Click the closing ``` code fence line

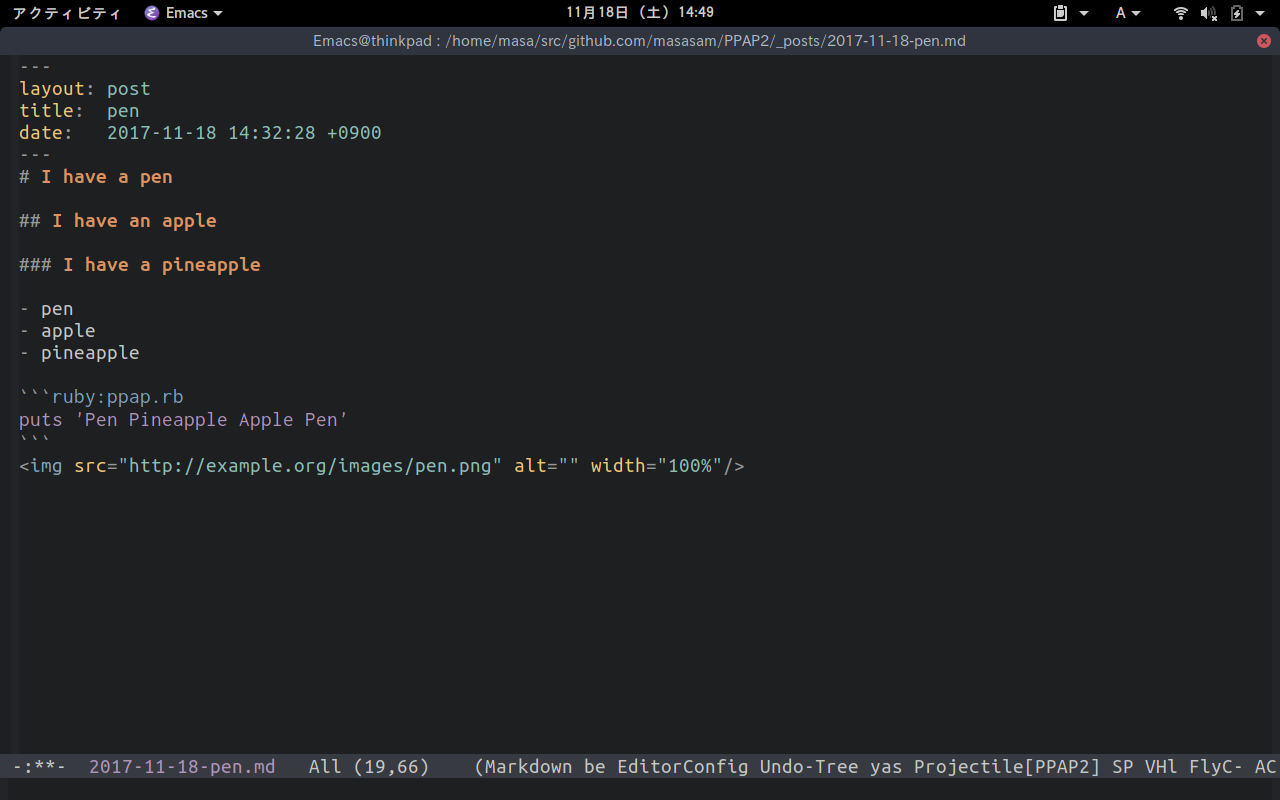coord(35,441)
